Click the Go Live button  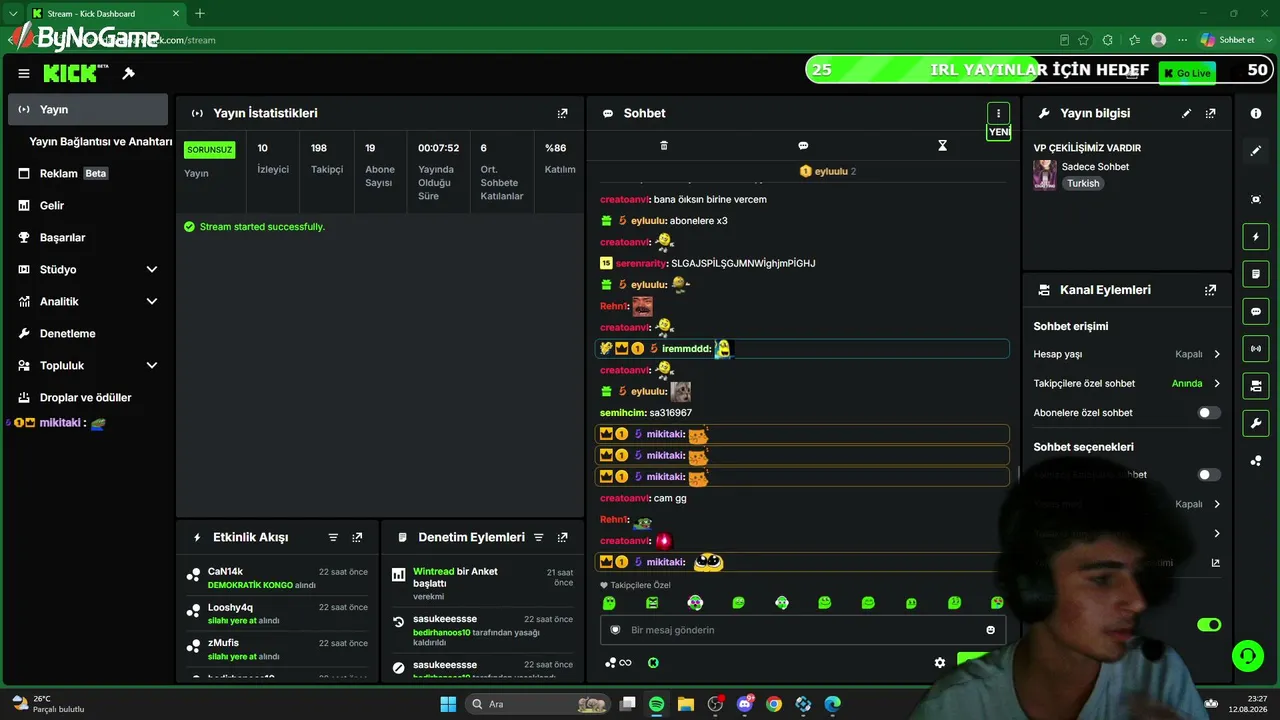coord(1186,72)
